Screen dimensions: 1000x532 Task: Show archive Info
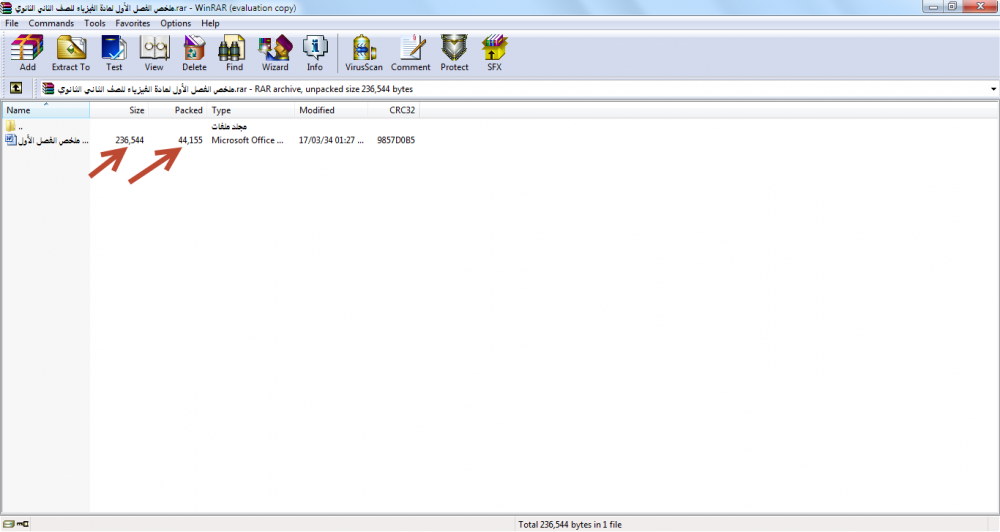315,53
